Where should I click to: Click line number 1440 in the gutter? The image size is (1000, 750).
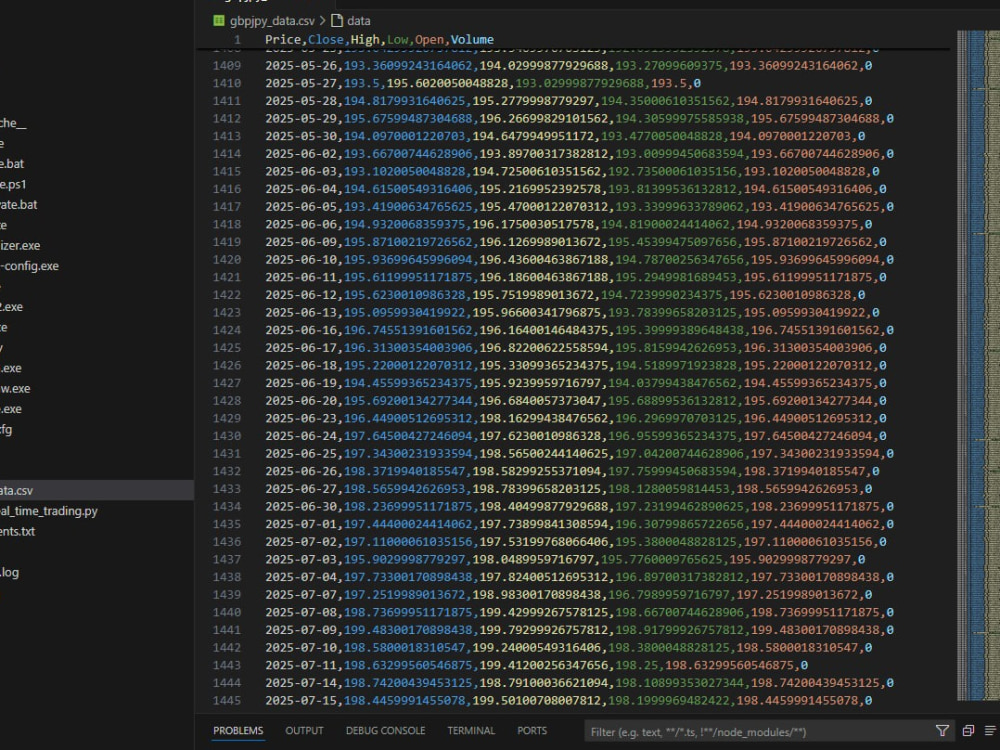pyautogui.click(x=226, y=612)
